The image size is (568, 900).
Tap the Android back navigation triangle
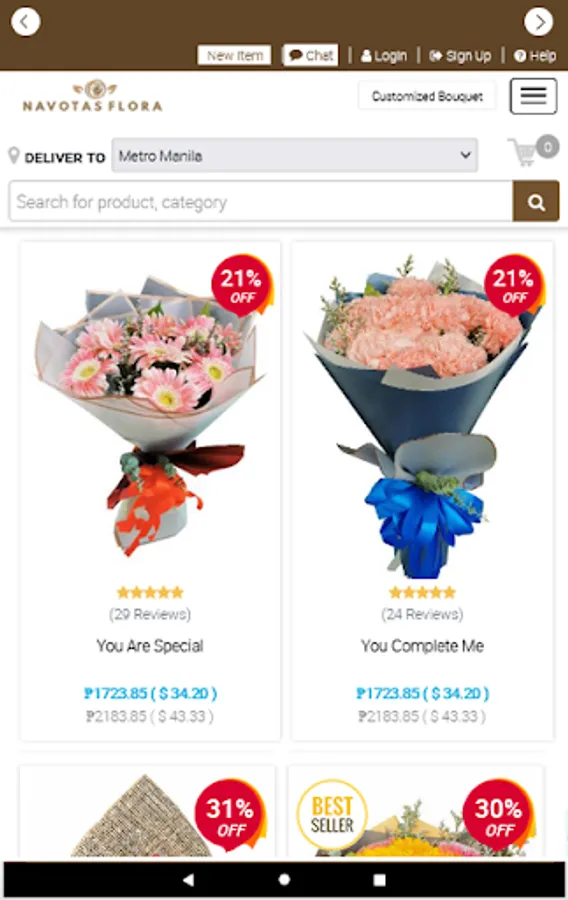pos(188,879)
